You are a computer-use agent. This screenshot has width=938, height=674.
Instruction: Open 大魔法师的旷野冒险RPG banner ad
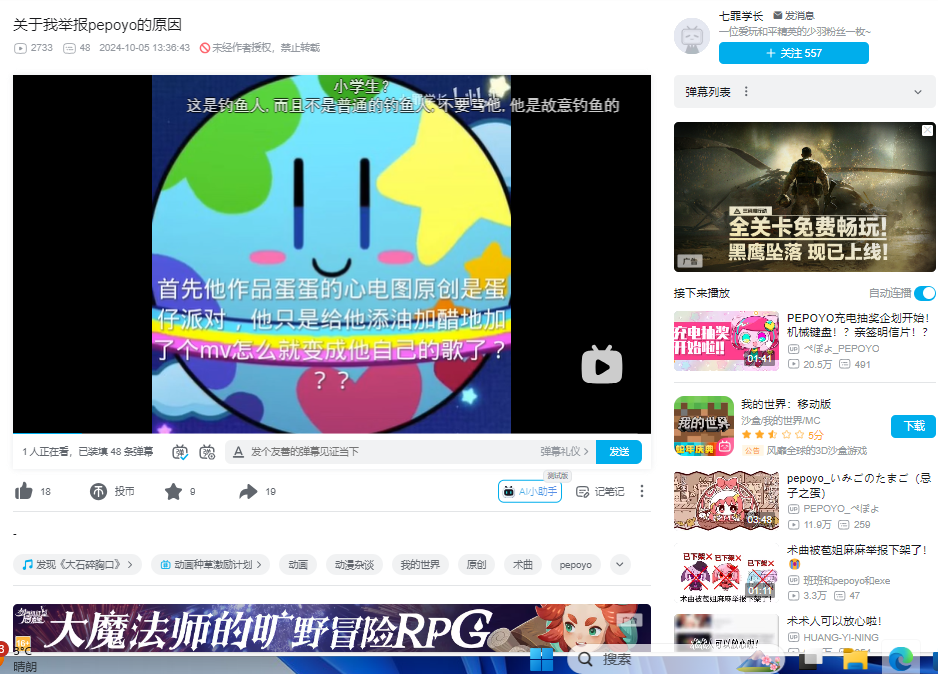[332, 628]
